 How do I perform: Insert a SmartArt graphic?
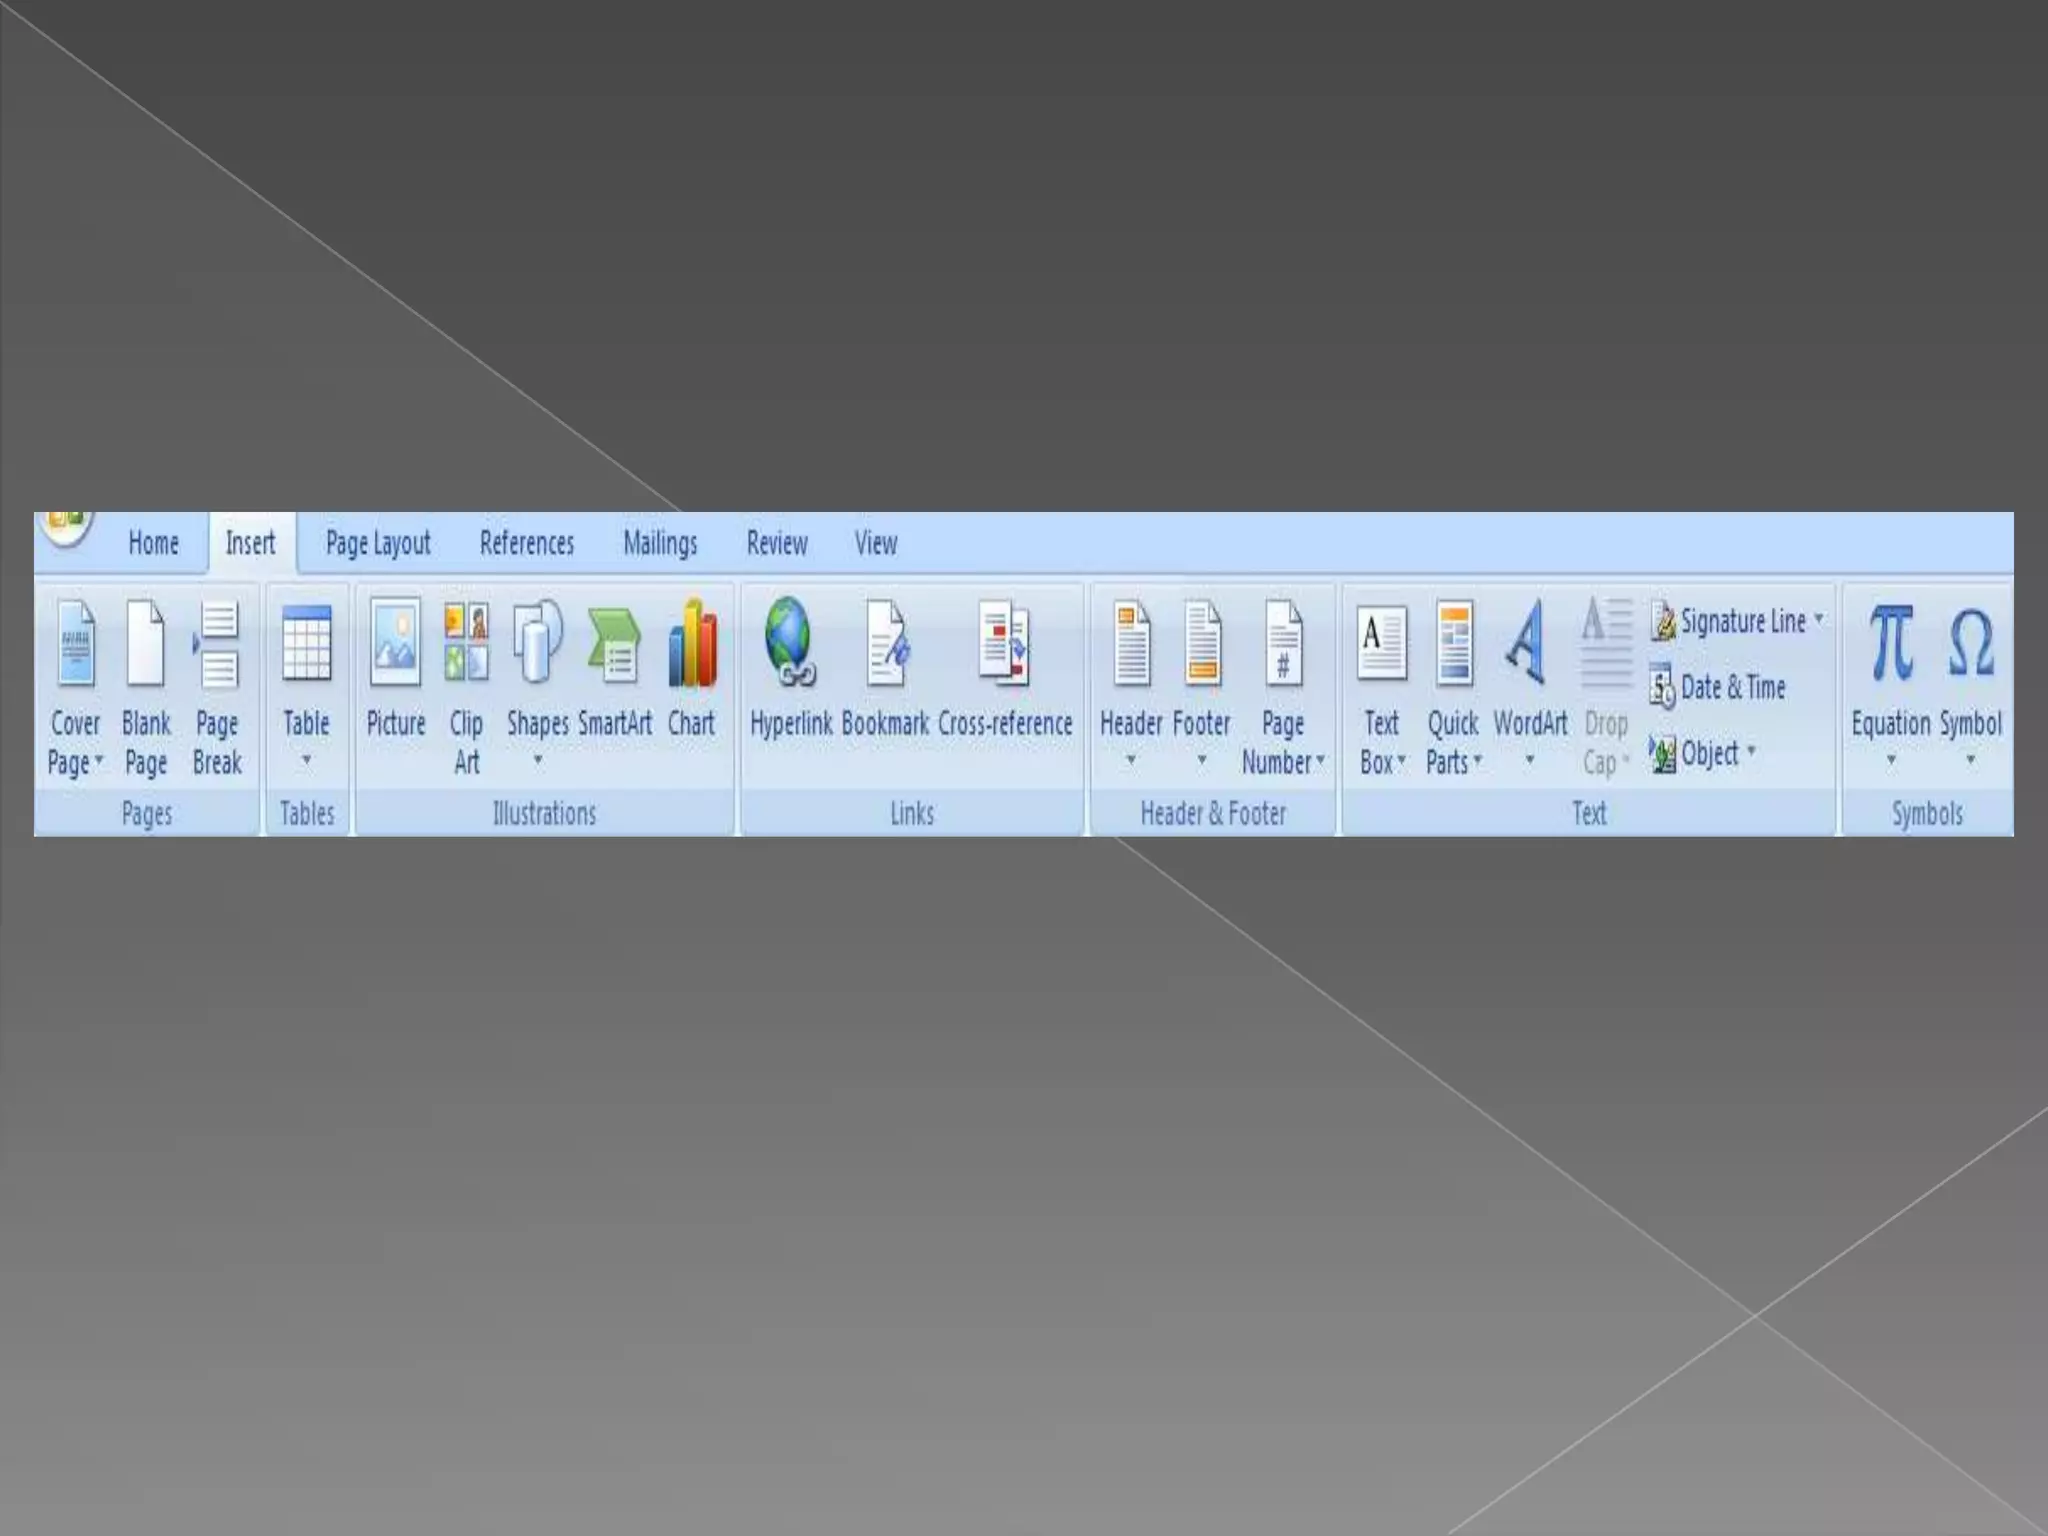(614, 645)
